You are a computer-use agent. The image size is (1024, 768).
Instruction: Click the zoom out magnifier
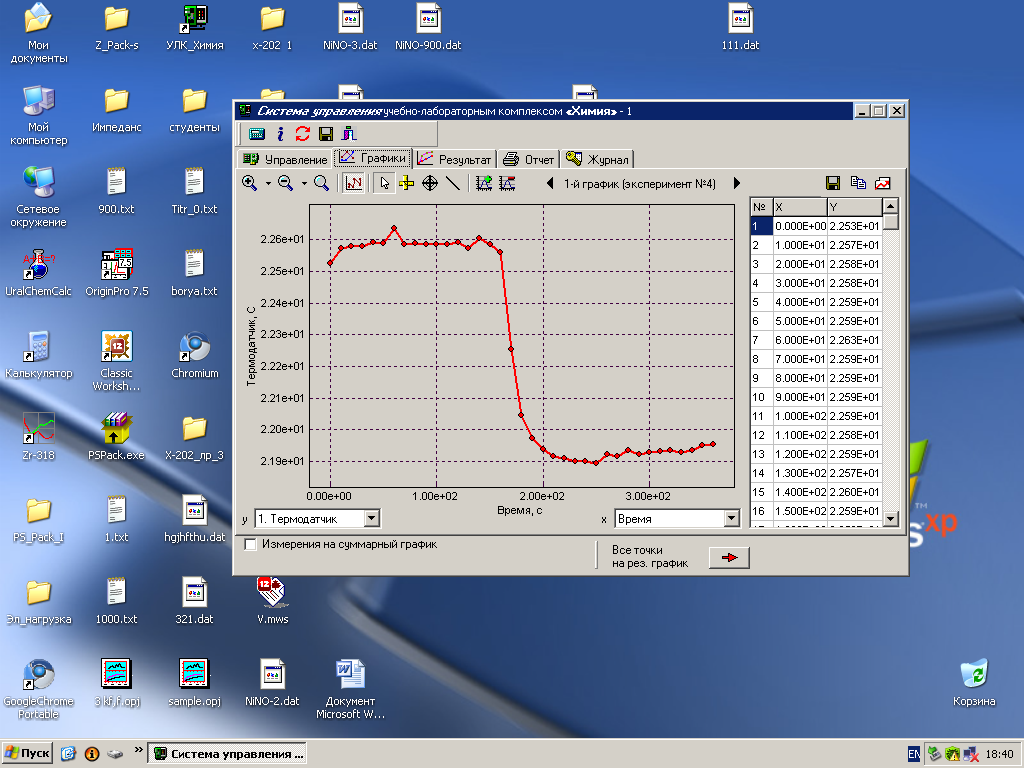285,184
